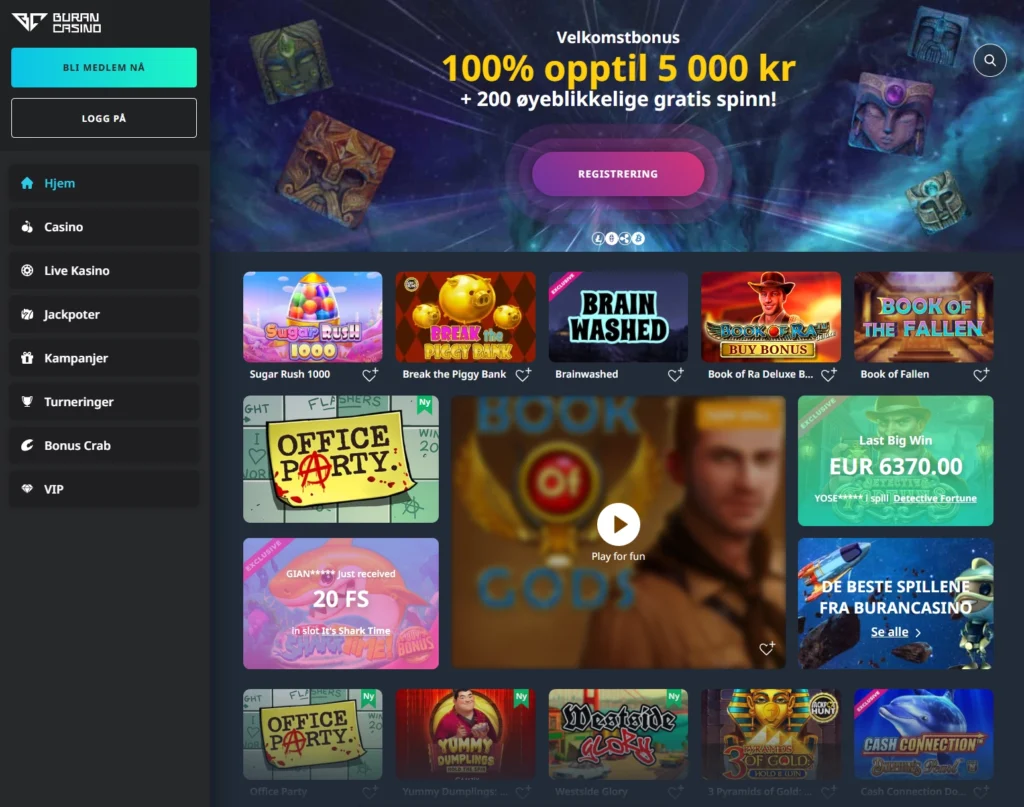Screen dimensions: 1024x807
Task: Toggle favorite heart for Brainwashed
Action: tap(675, 375)
